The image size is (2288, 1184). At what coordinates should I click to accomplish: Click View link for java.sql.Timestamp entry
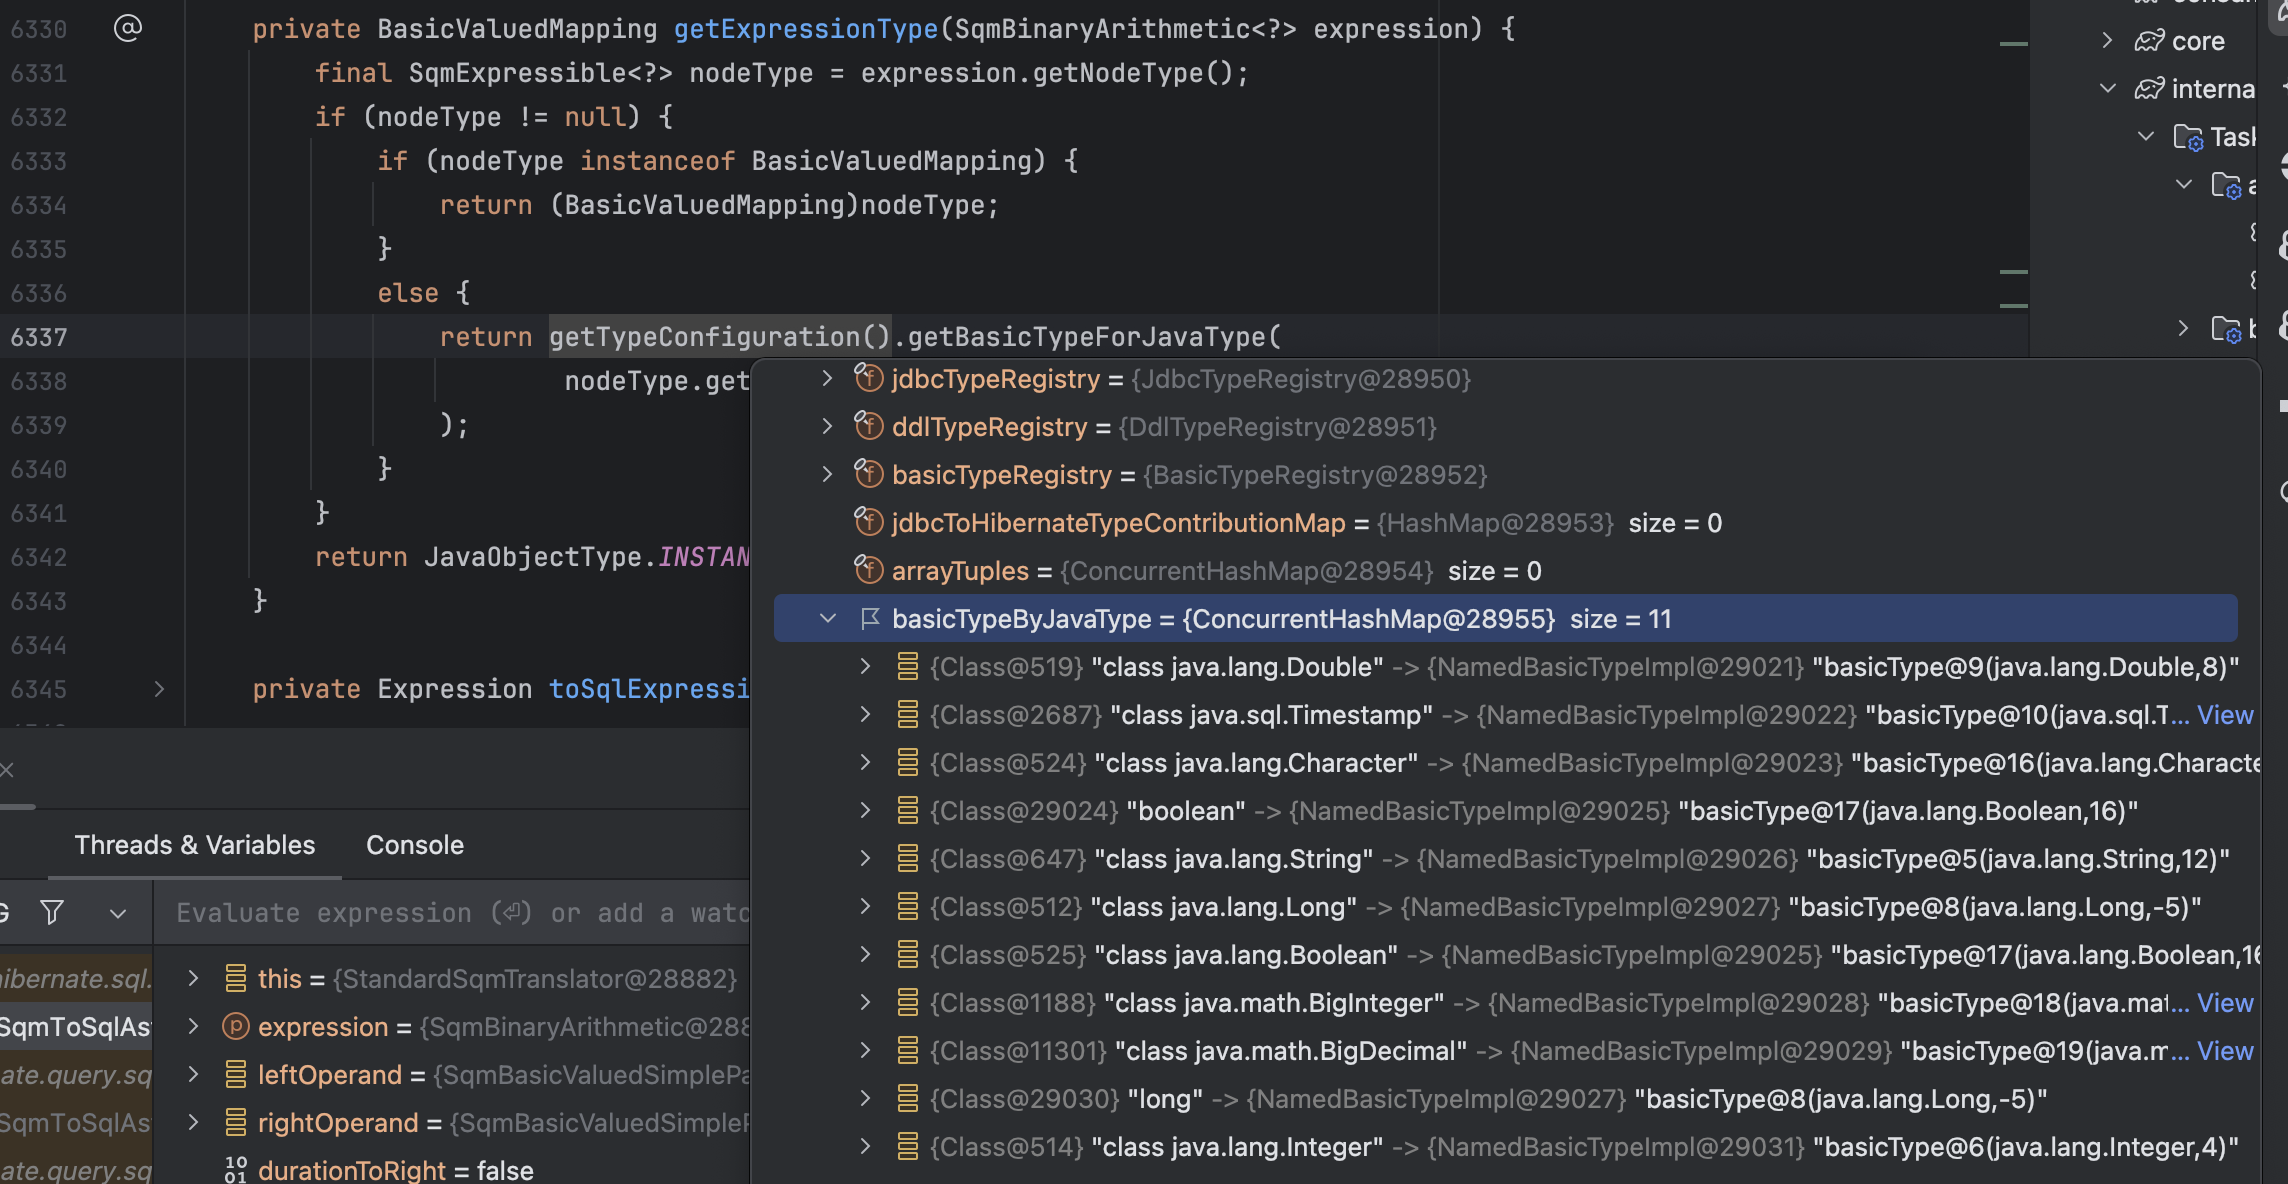click(x=2225, y=715)
